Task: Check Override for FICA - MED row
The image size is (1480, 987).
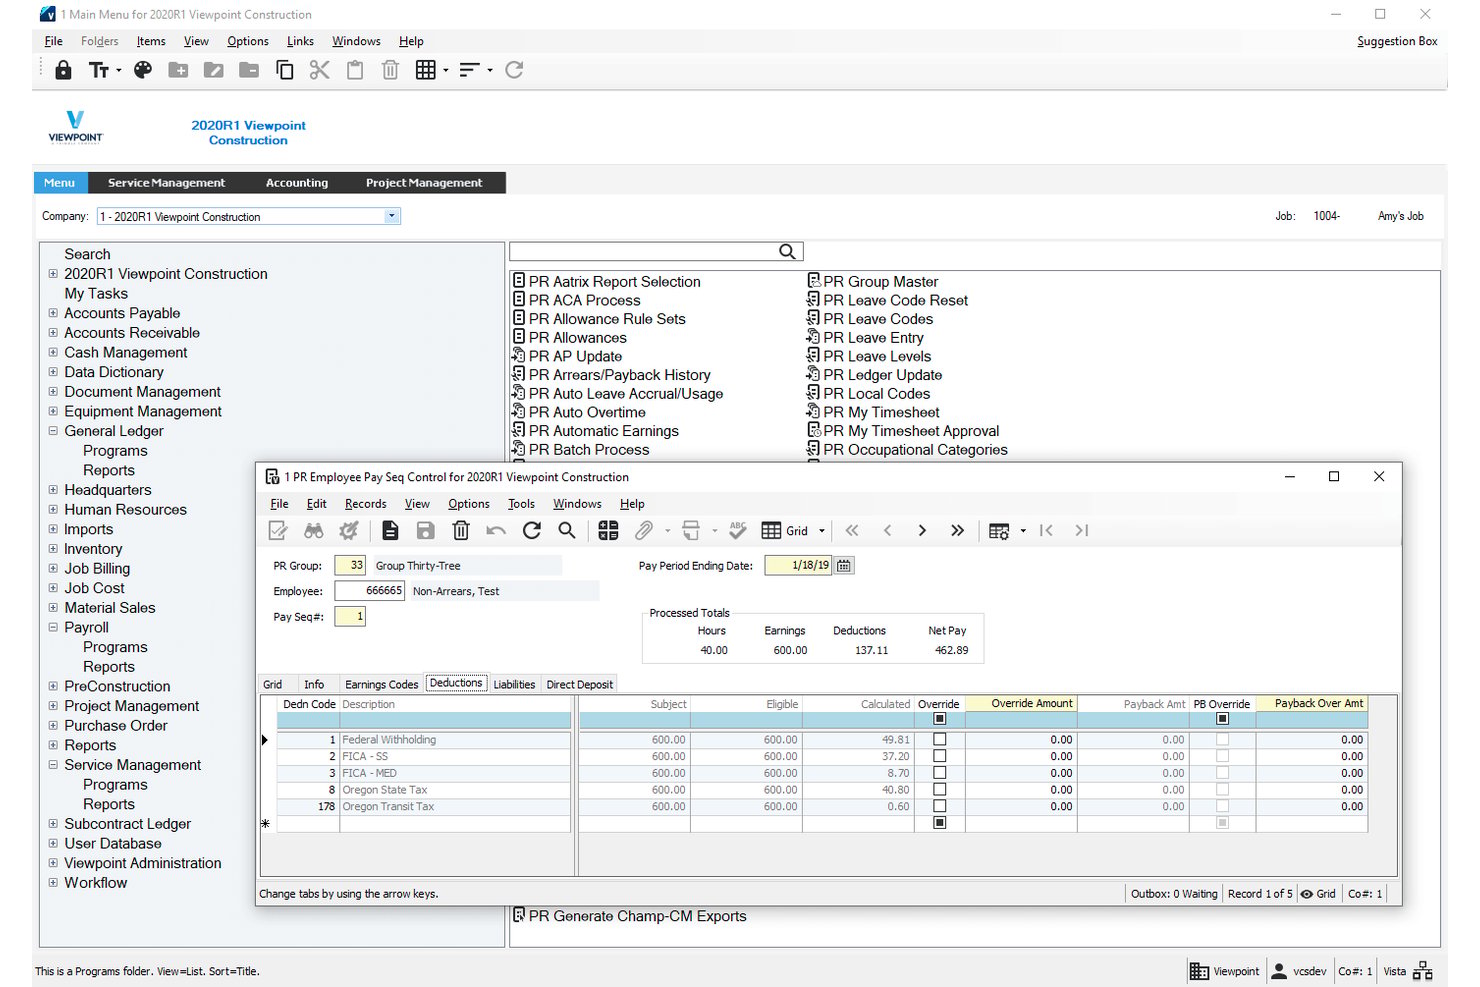Action: click(939, 773)
